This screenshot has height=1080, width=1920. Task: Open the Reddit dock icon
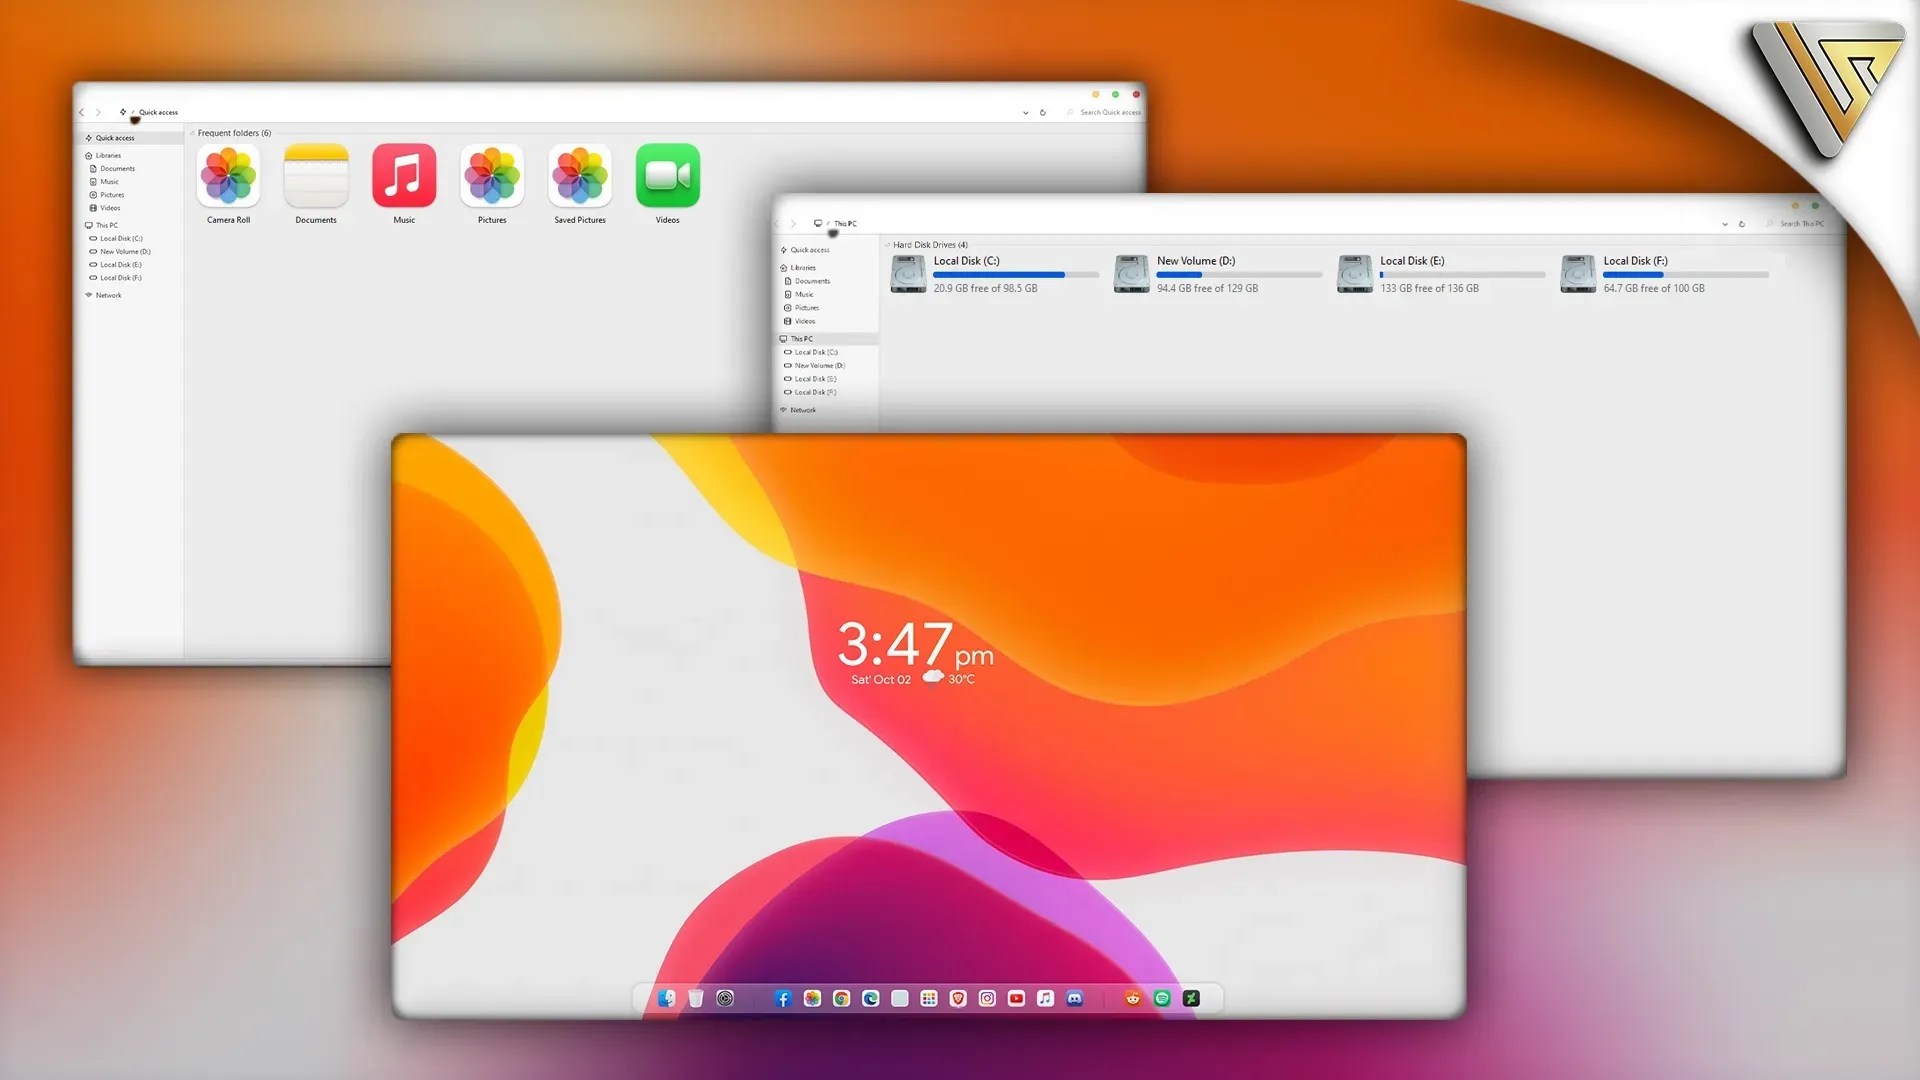(x=1133, y=998)
